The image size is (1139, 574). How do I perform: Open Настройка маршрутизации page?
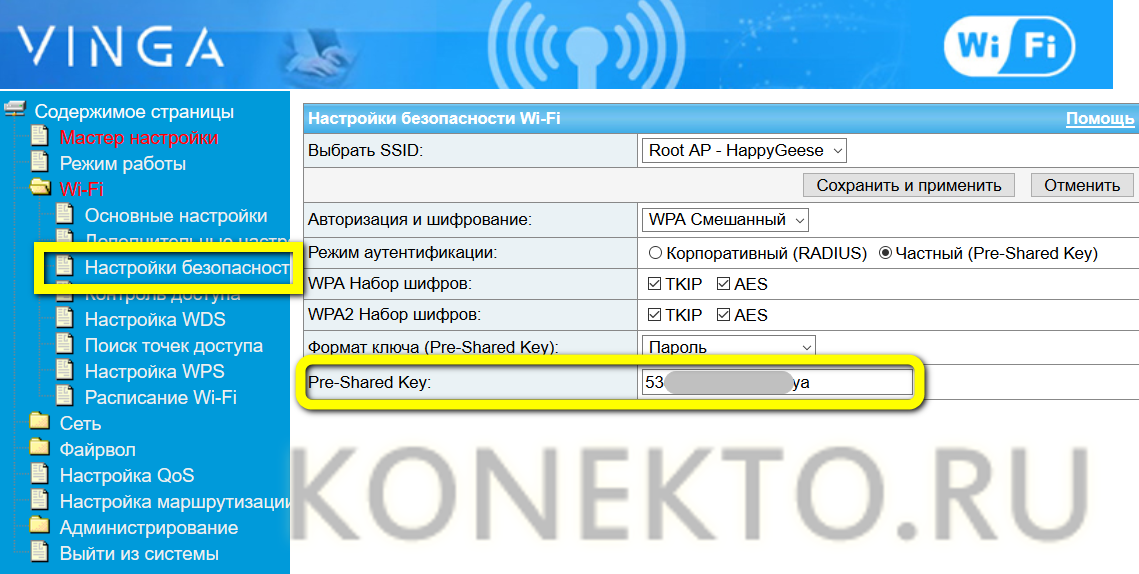click(x=174, y=502)
